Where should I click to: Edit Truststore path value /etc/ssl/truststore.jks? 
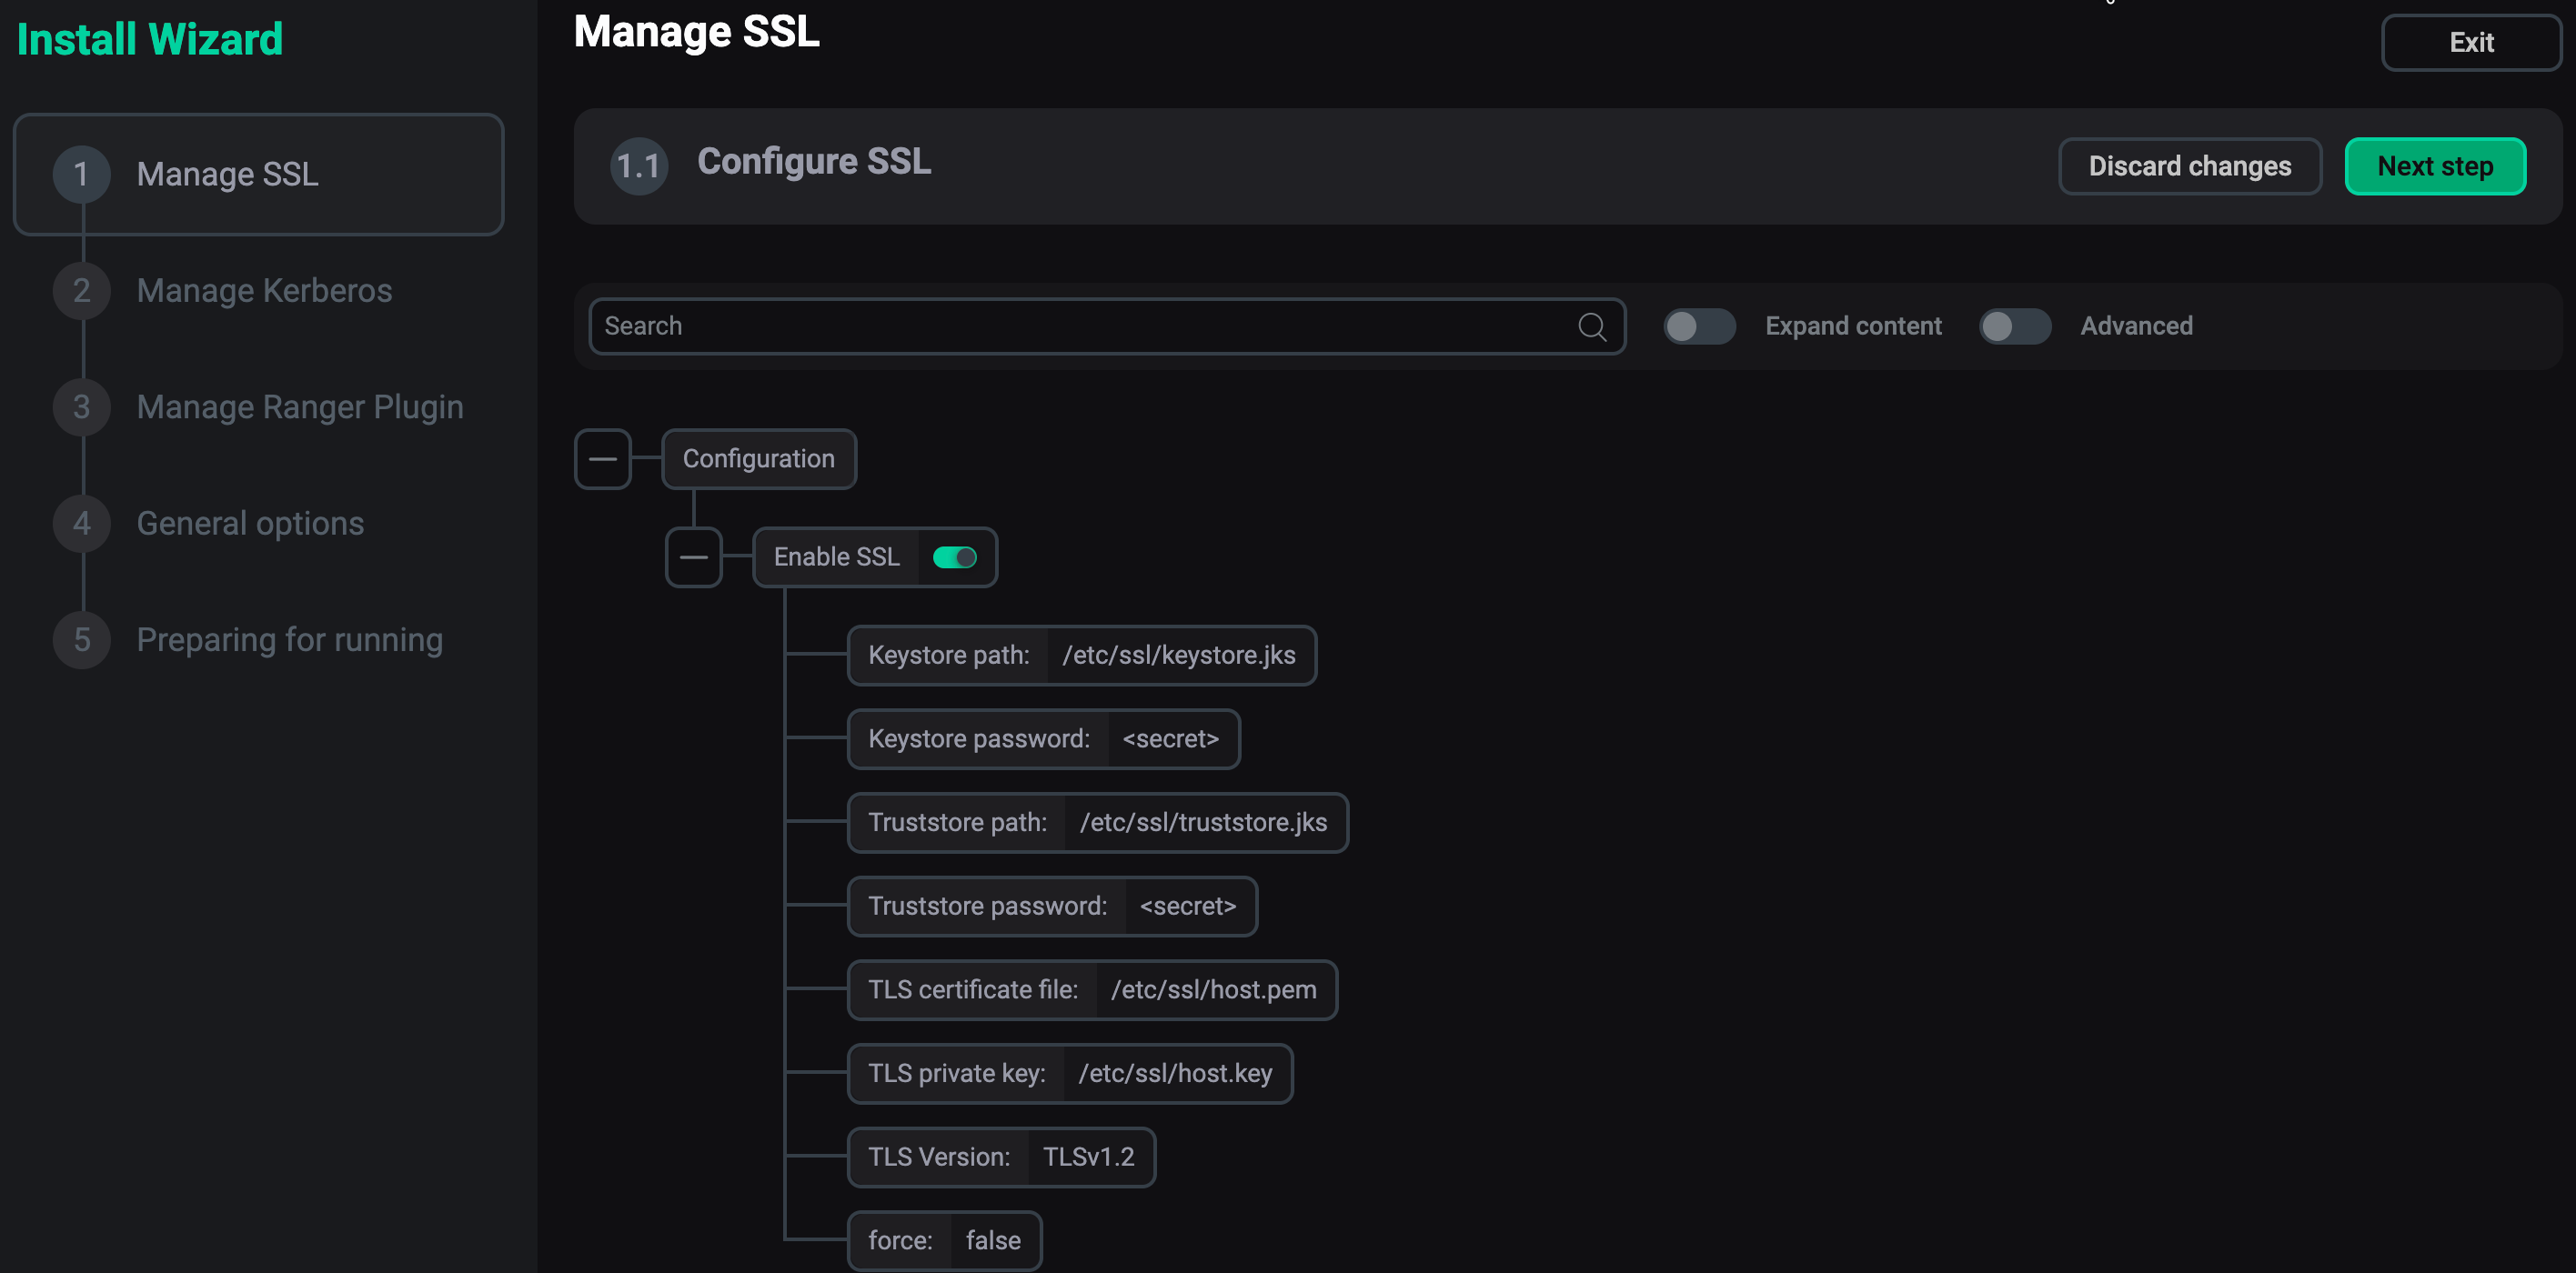[x=1204, y=822]
